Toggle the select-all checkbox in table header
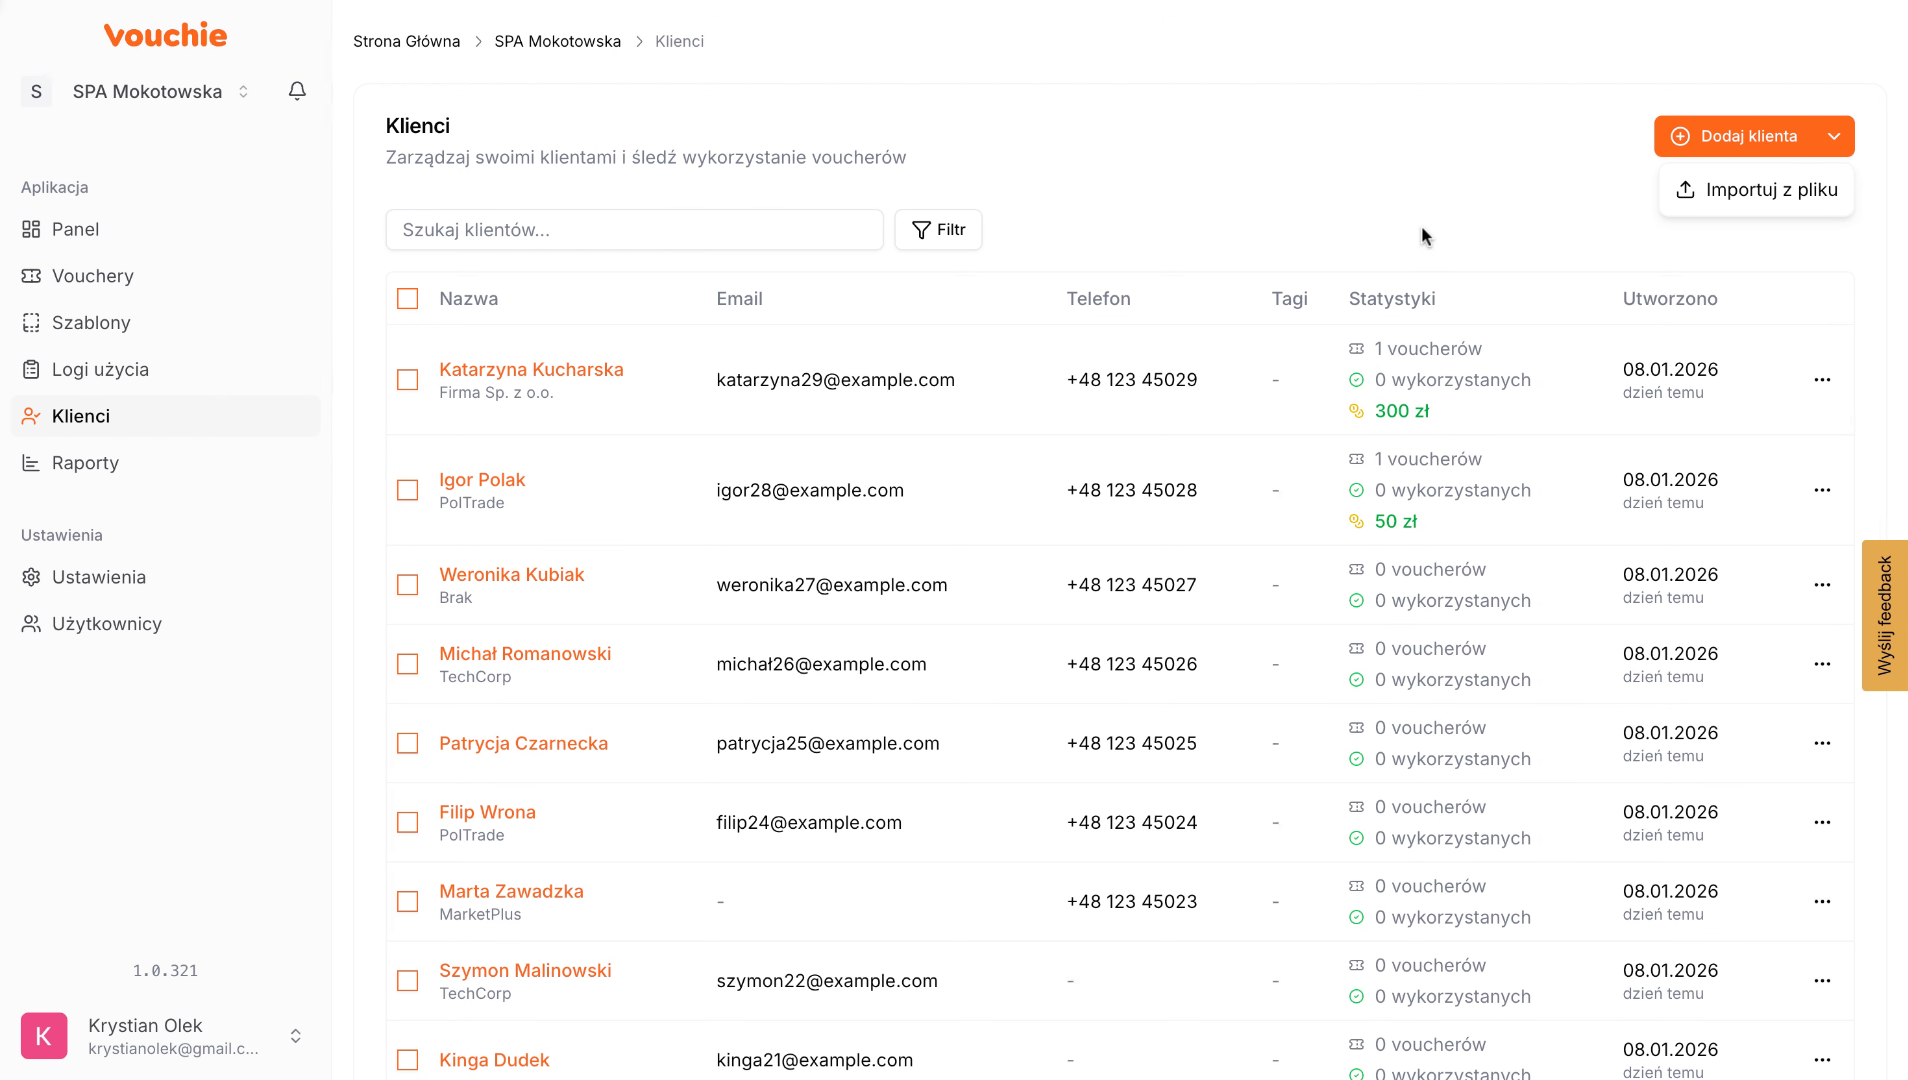Screen dimensions: 1908x1080 408,299
